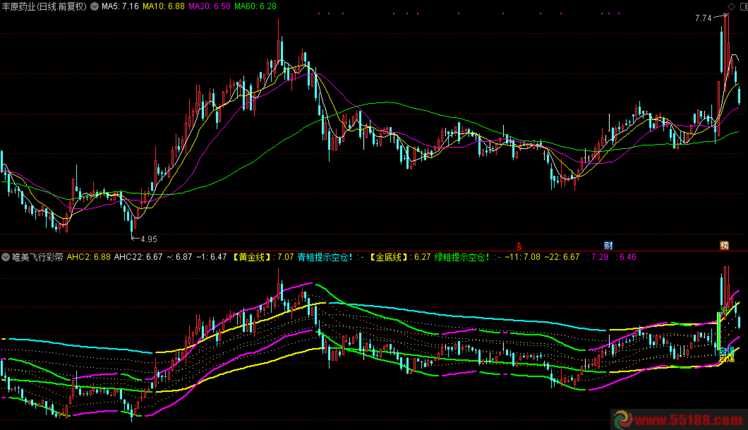748x430 pixels.
Task: Click the 【金底线】 6.27 label
Action: (x=399, y=257)
